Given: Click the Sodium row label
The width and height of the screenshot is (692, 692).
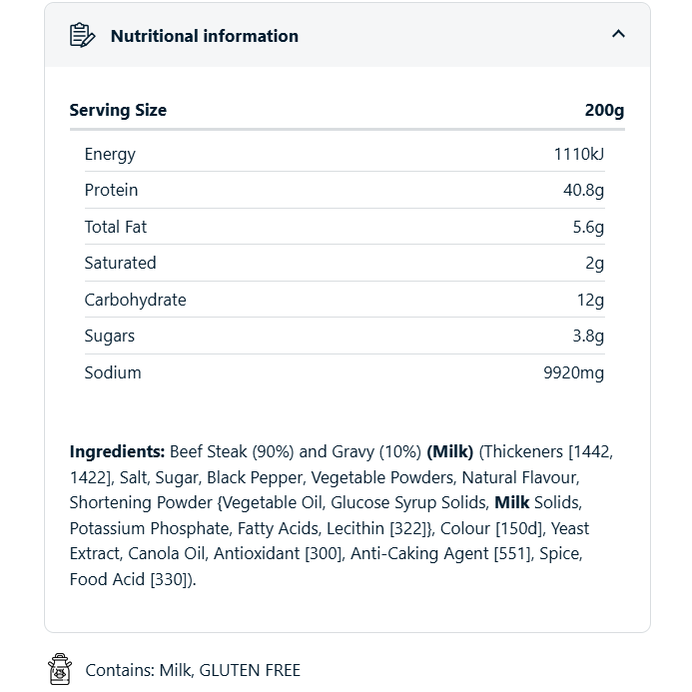Looking at the screenshot, I should coord(112,372).
